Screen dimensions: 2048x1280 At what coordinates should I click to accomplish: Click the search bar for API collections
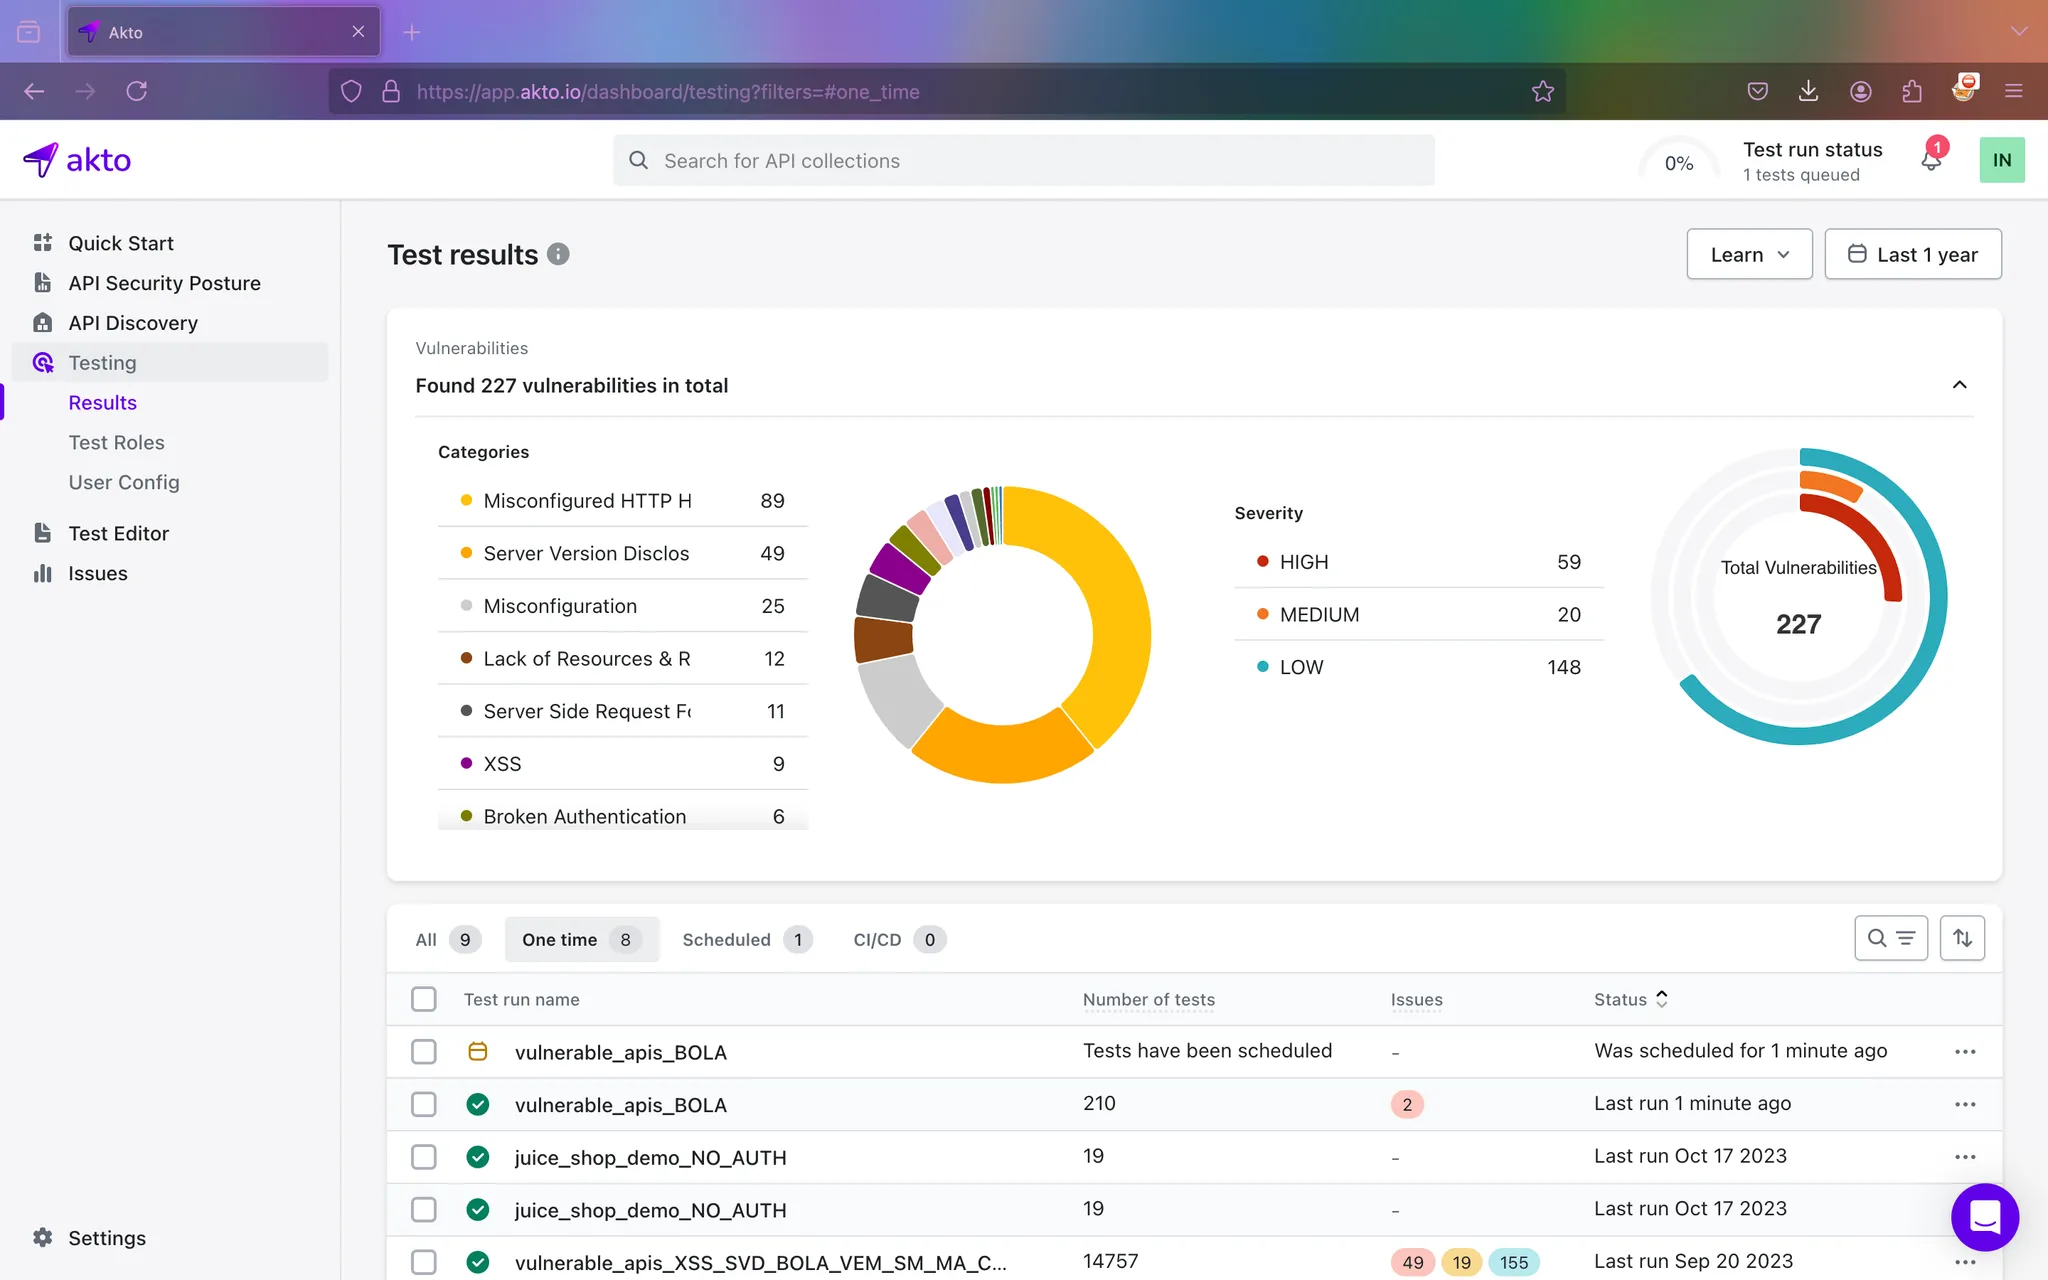(1025, 159)
